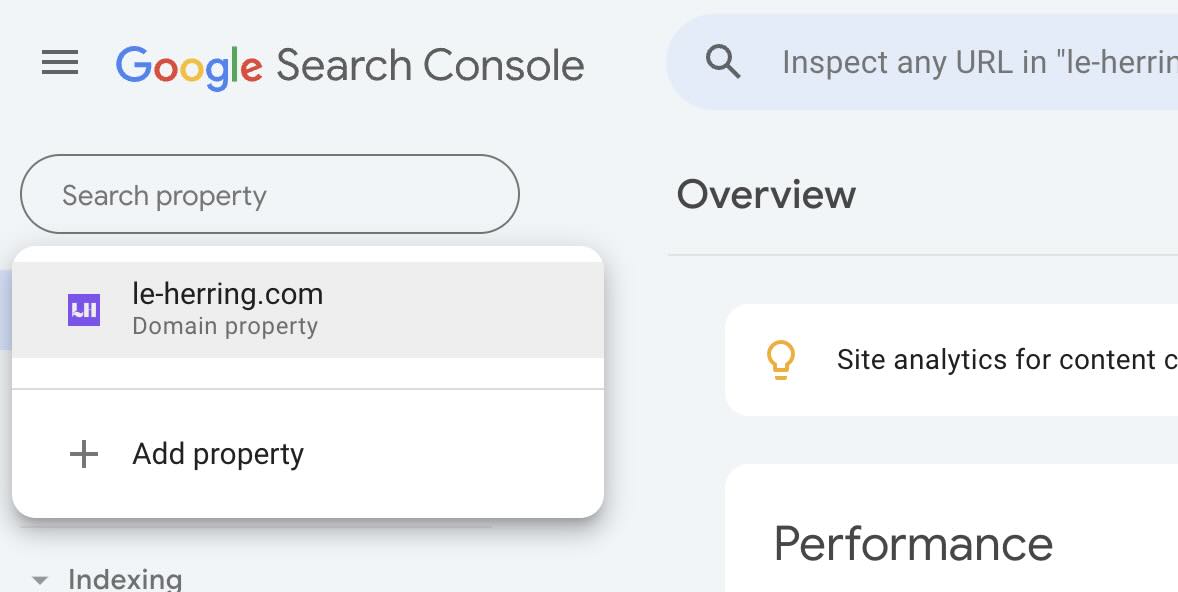The height and width of the screenshot is (592, 1178).
Task: Choose the Add property option
Action: (x=308, y=454)
